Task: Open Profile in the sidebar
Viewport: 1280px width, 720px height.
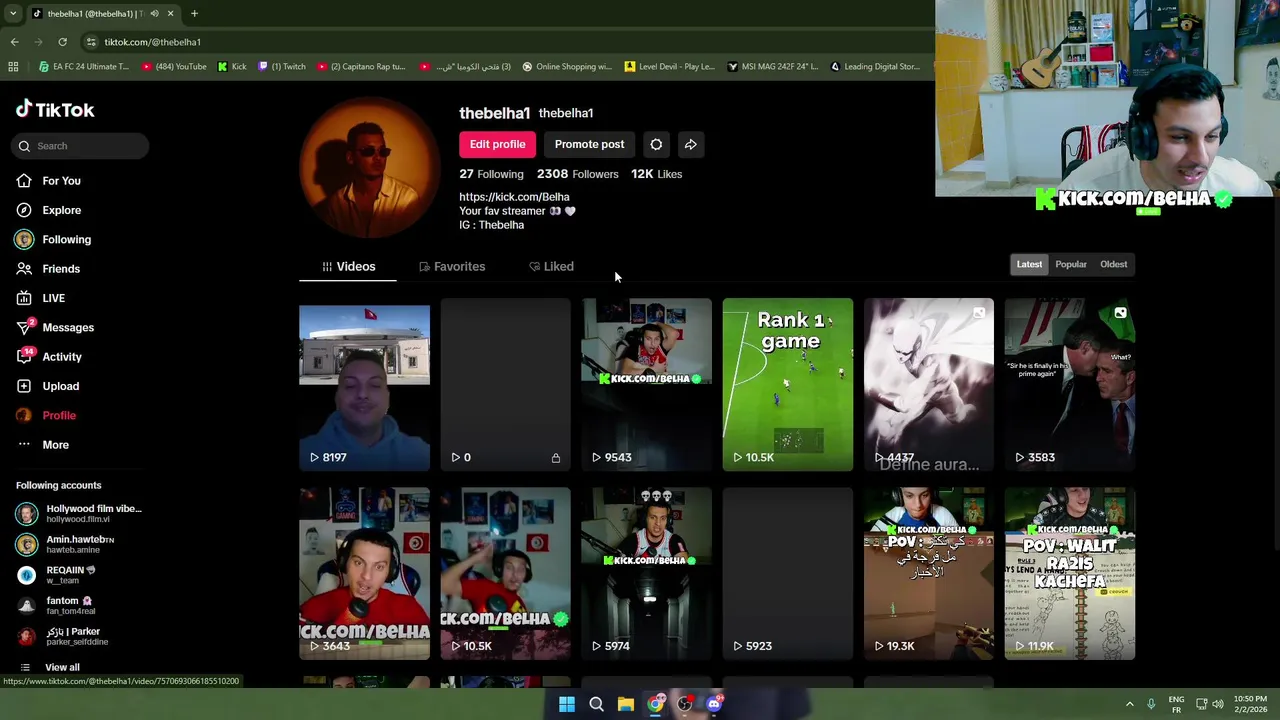Action: coord(46,415)
